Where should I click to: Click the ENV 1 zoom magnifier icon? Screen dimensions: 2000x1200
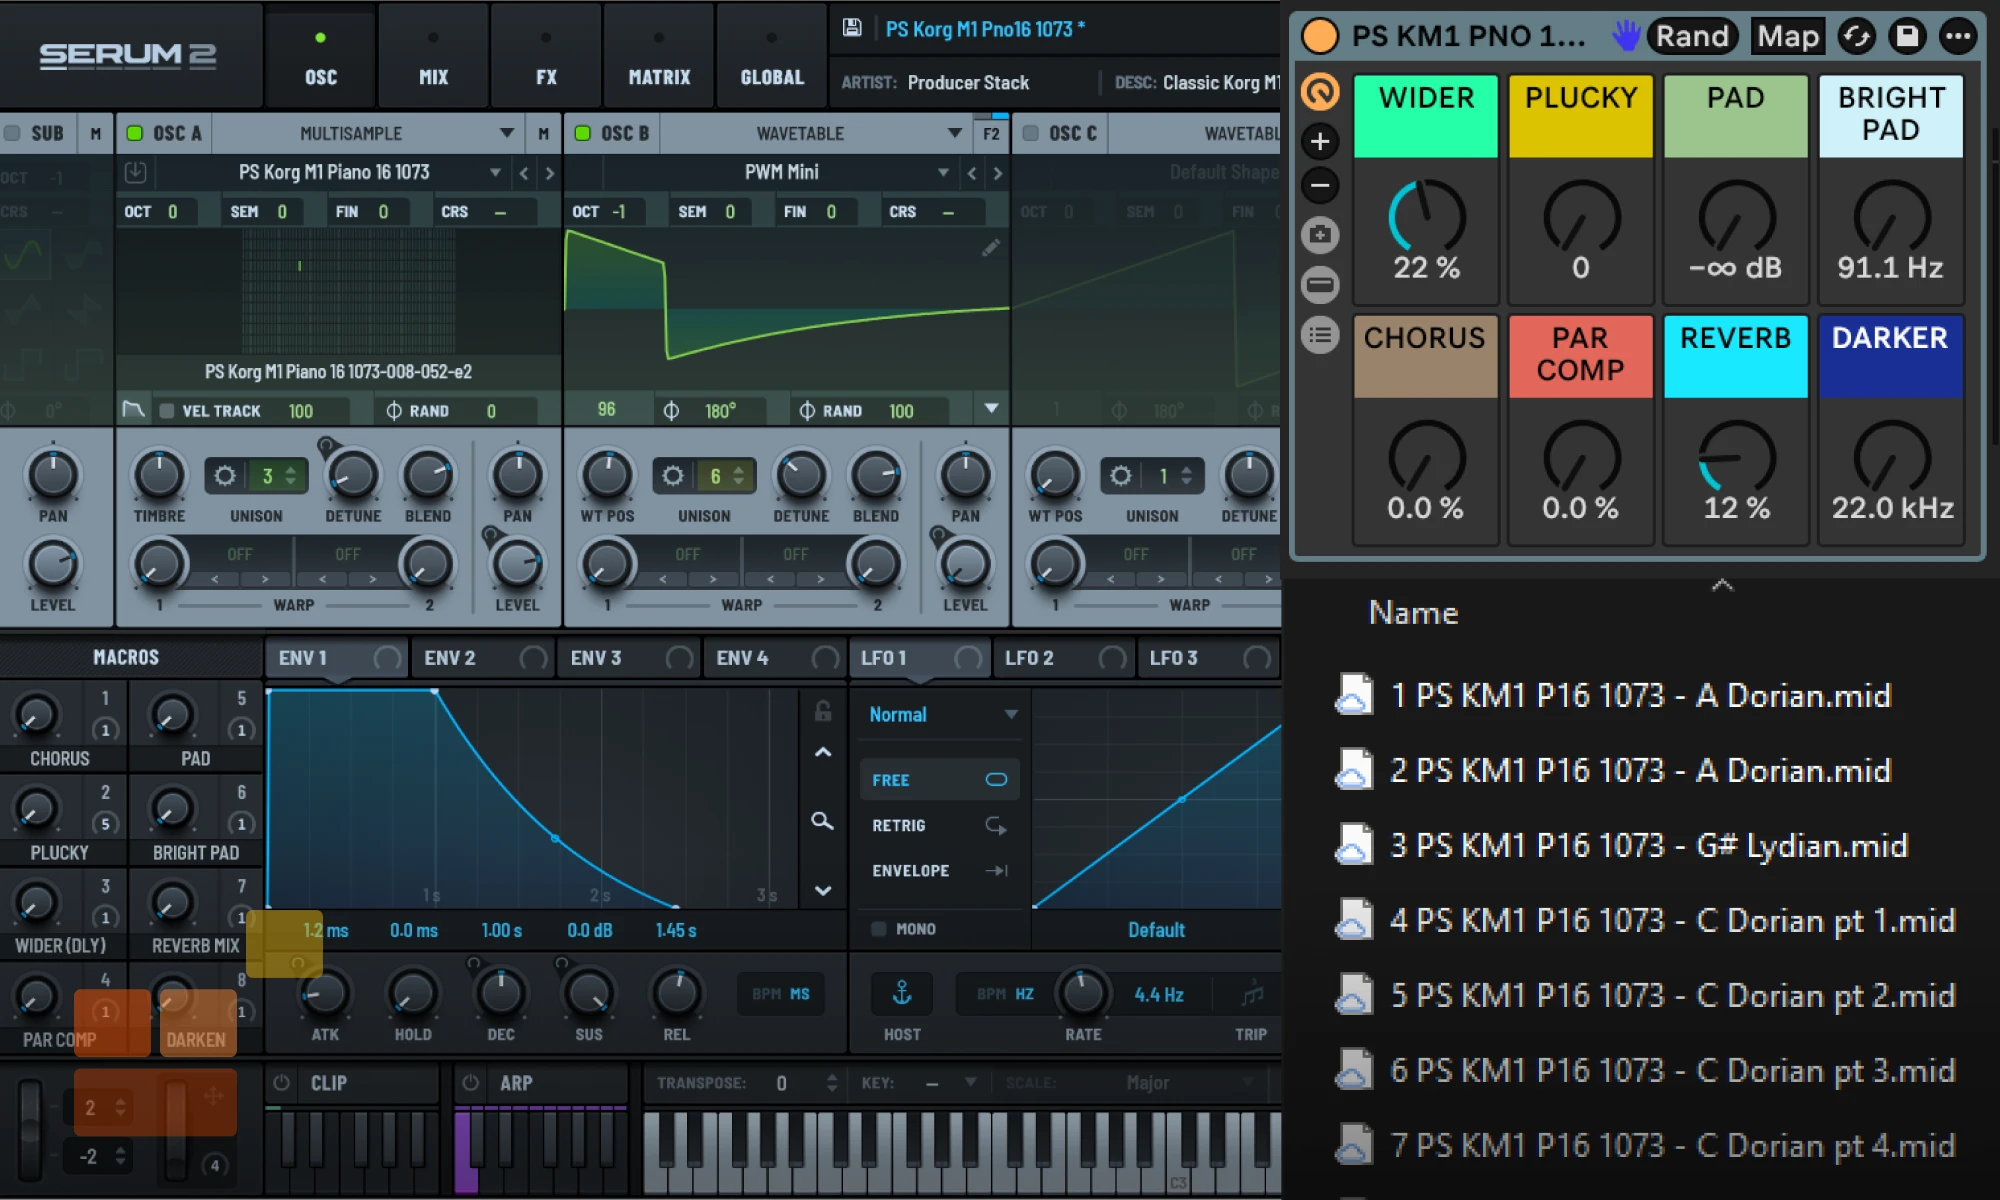tap(822, 821)
